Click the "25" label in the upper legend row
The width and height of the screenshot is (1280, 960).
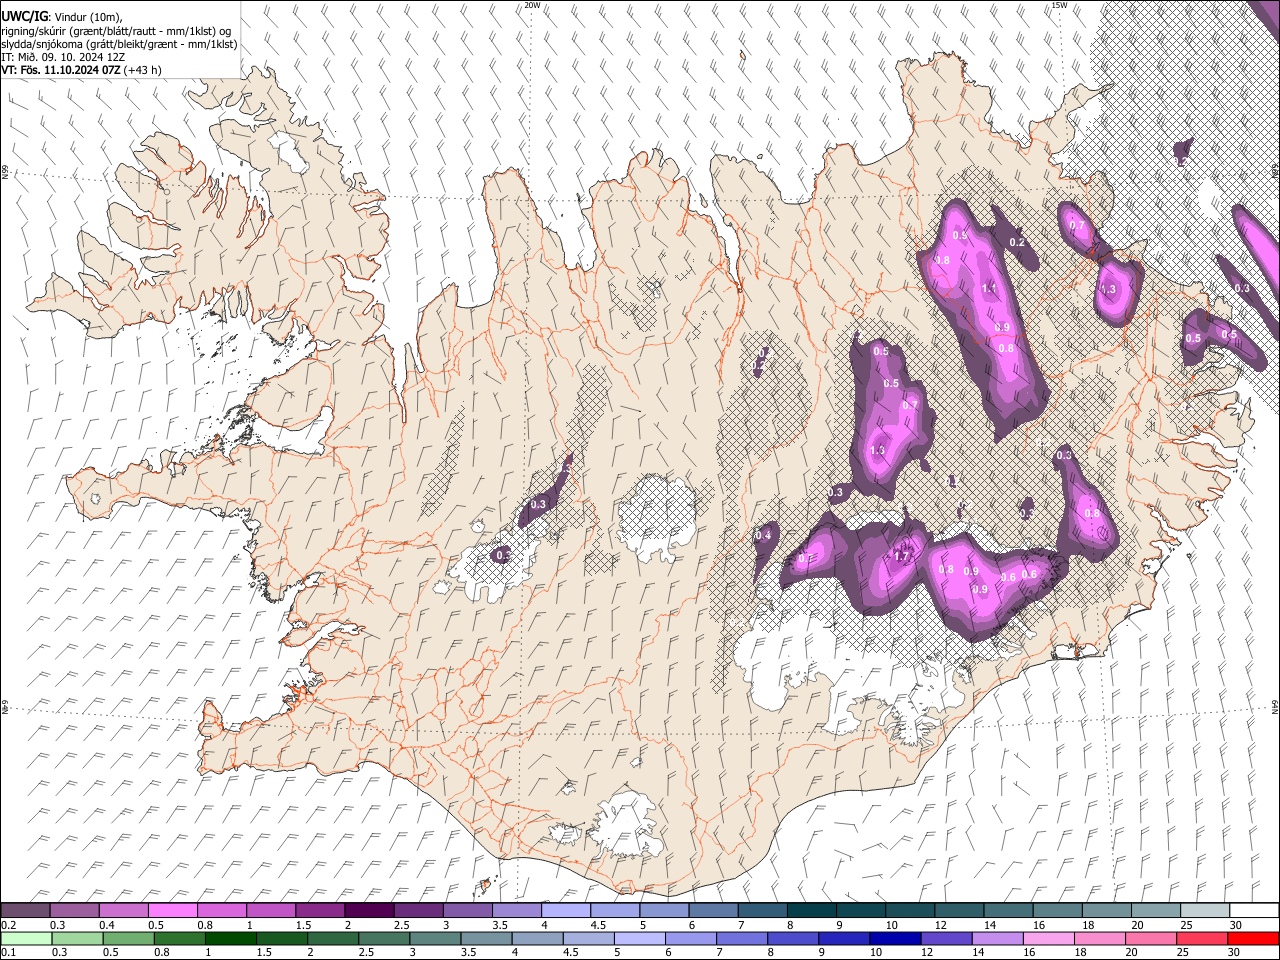[1185, 924]
